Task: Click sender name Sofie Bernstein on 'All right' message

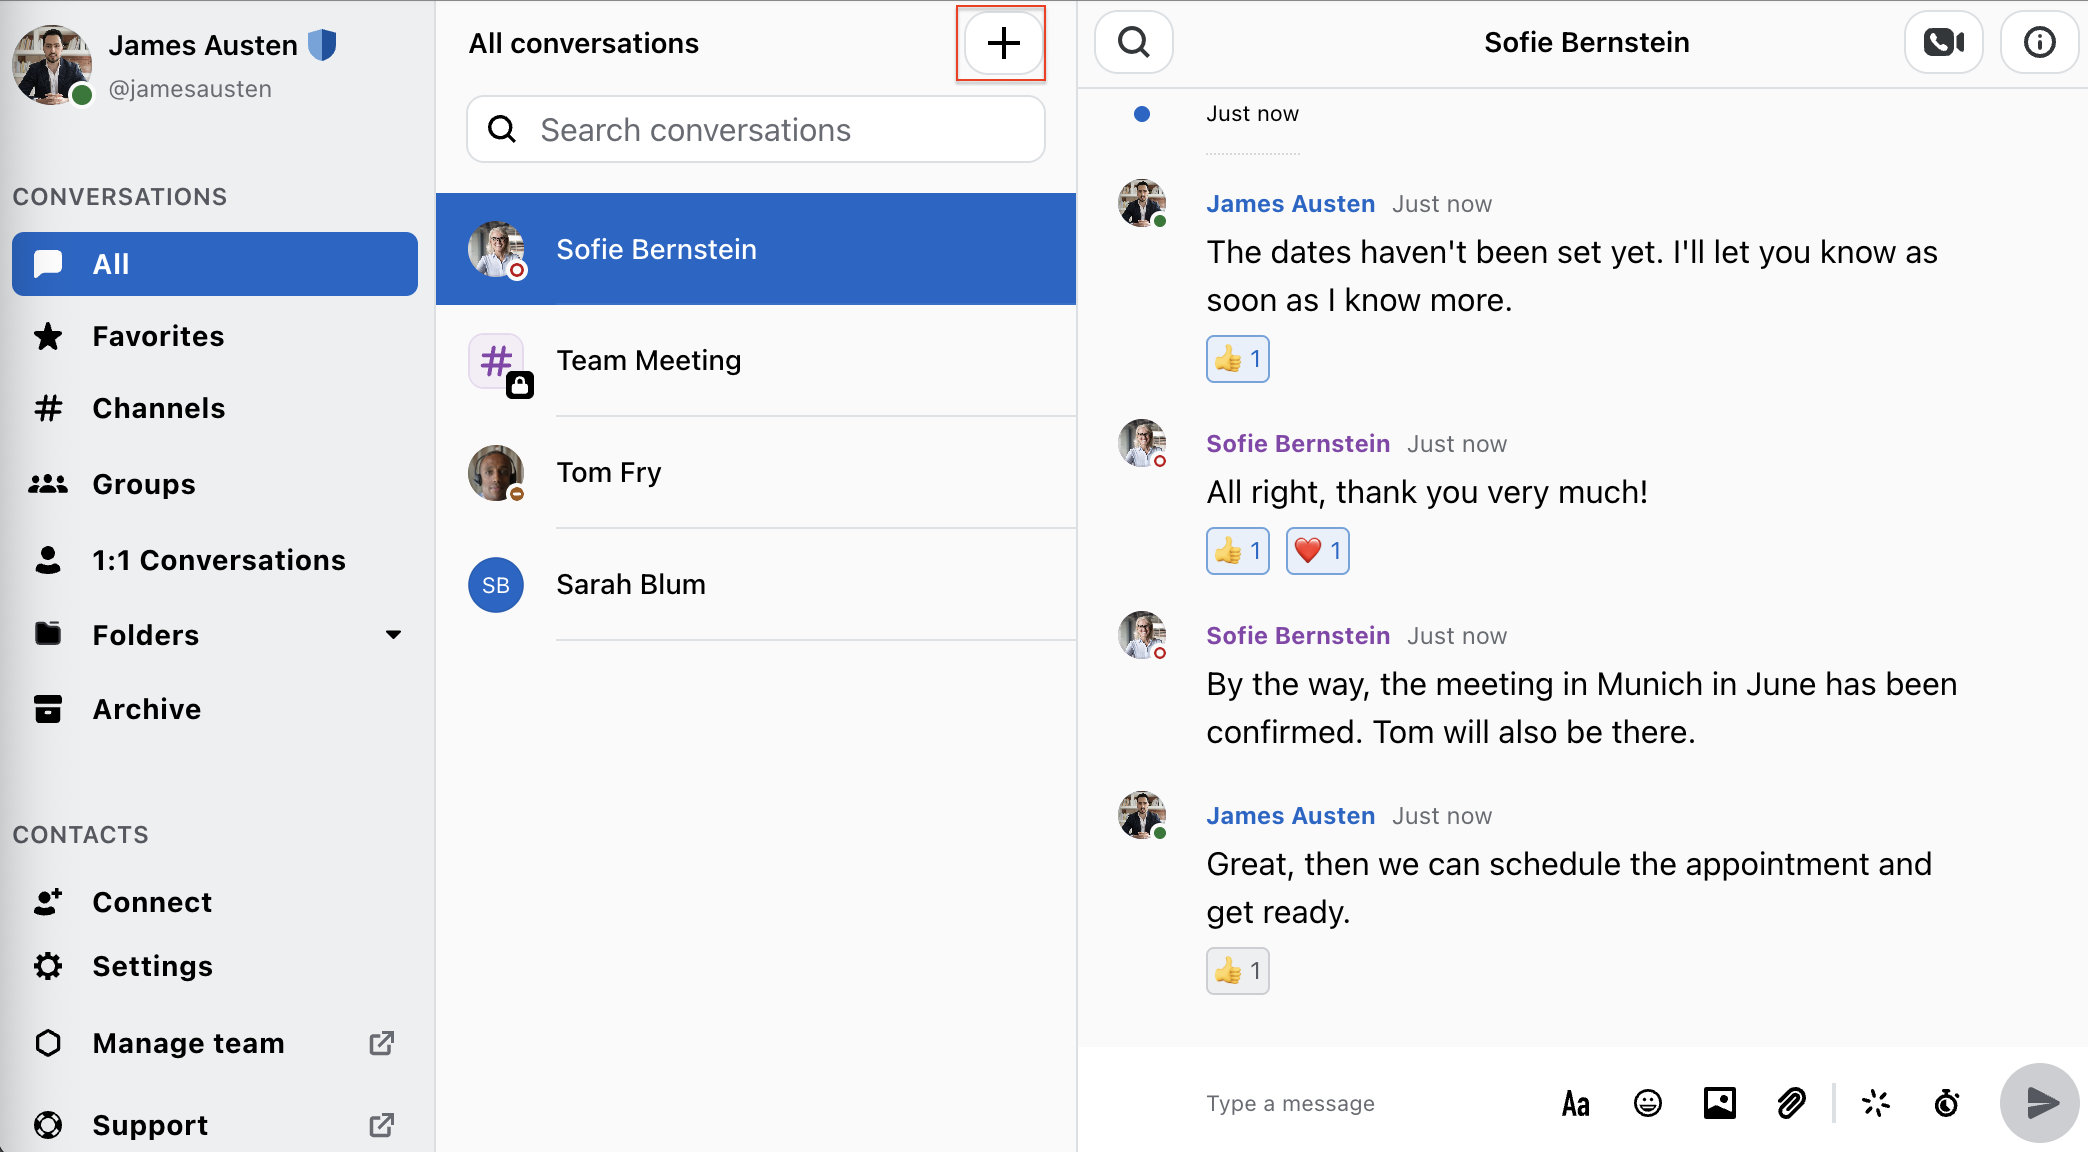Action: [1298, 444]
